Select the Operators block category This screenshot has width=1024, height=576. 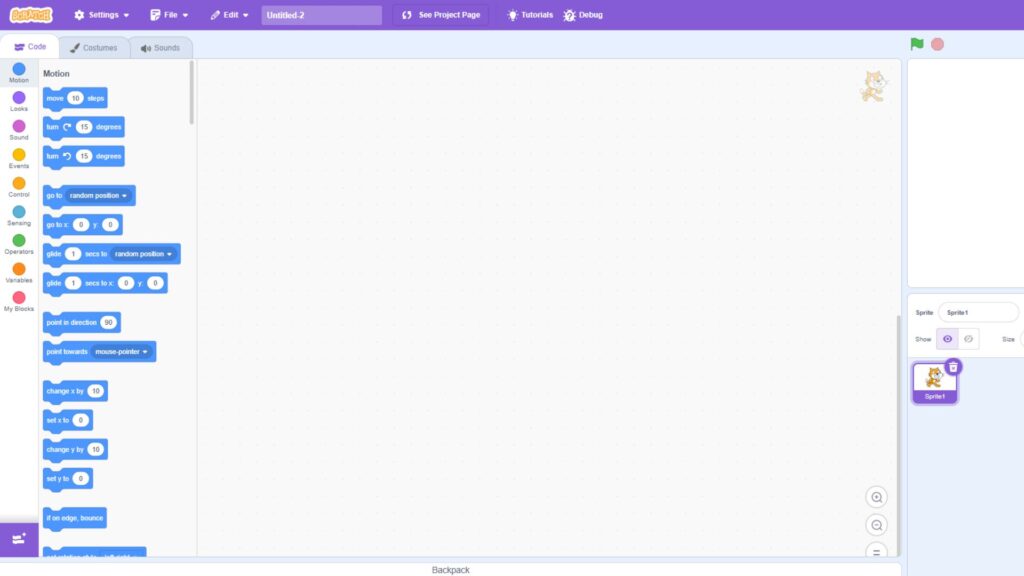[19, 244]
